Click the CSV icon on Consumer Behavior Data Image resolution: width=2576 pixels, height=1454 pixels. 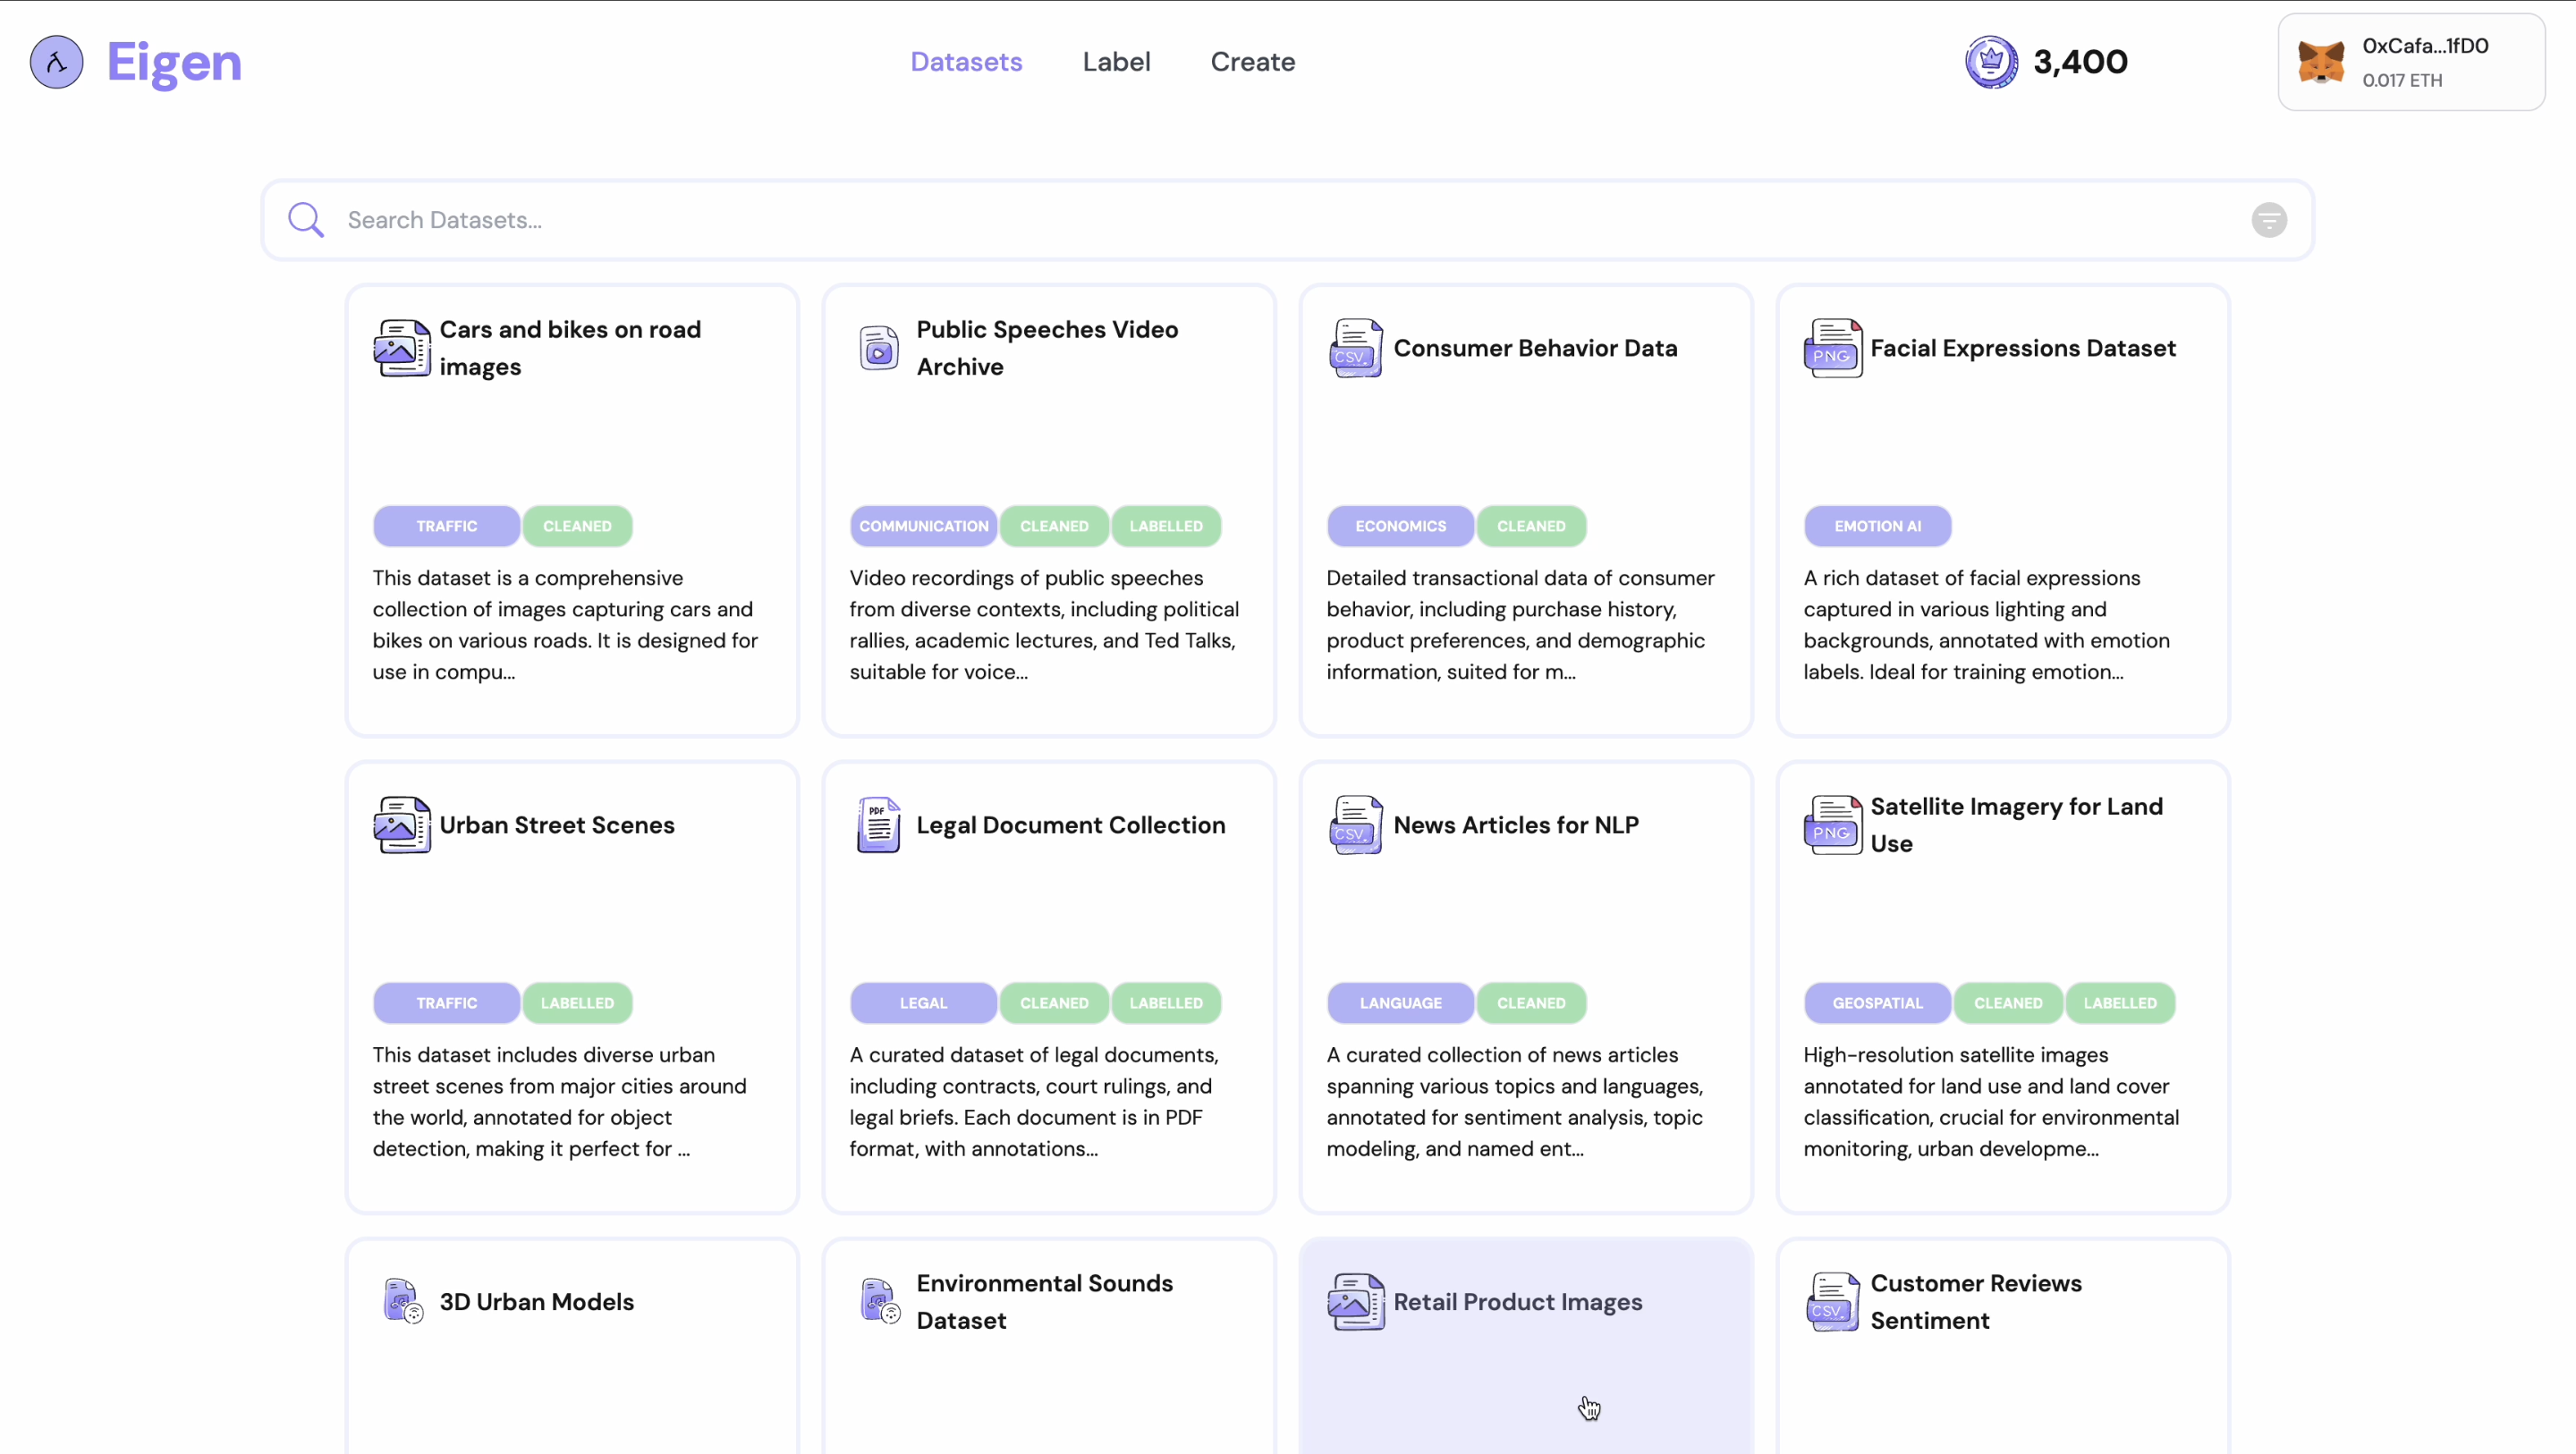pyautogui.click(x=1355, y=348)
